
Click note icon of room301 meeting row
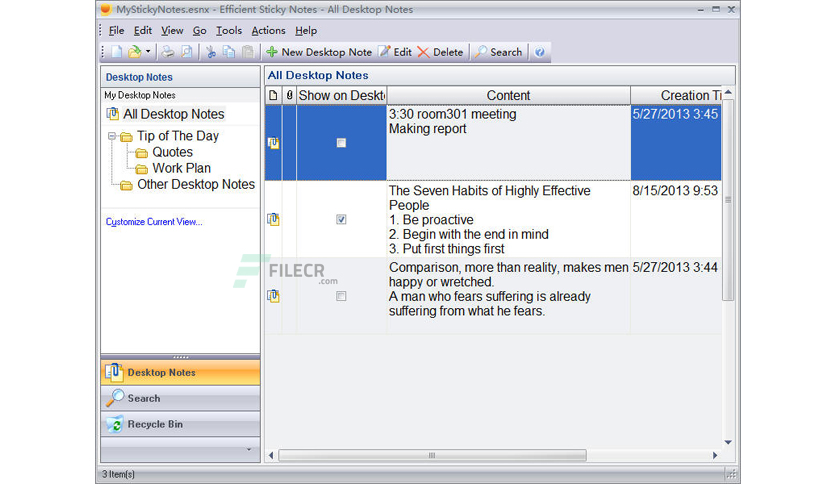(274, 143)
